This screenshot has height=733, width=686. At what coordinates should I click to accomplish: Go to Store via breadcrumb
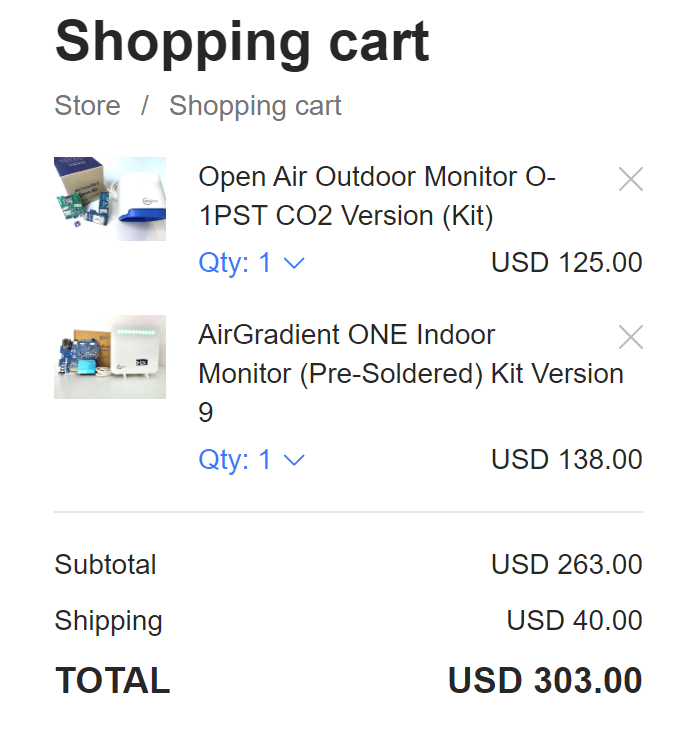click(x=87, y=105)
